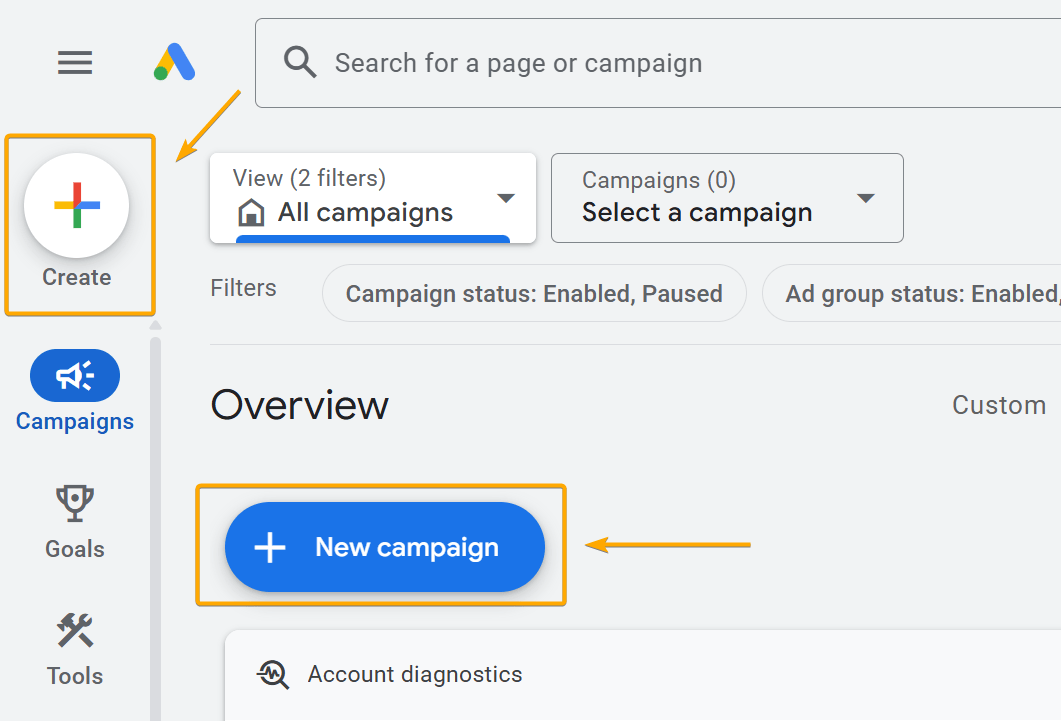Open Account diagnostics details
The image size is (1061, 721).
point(413,674)
